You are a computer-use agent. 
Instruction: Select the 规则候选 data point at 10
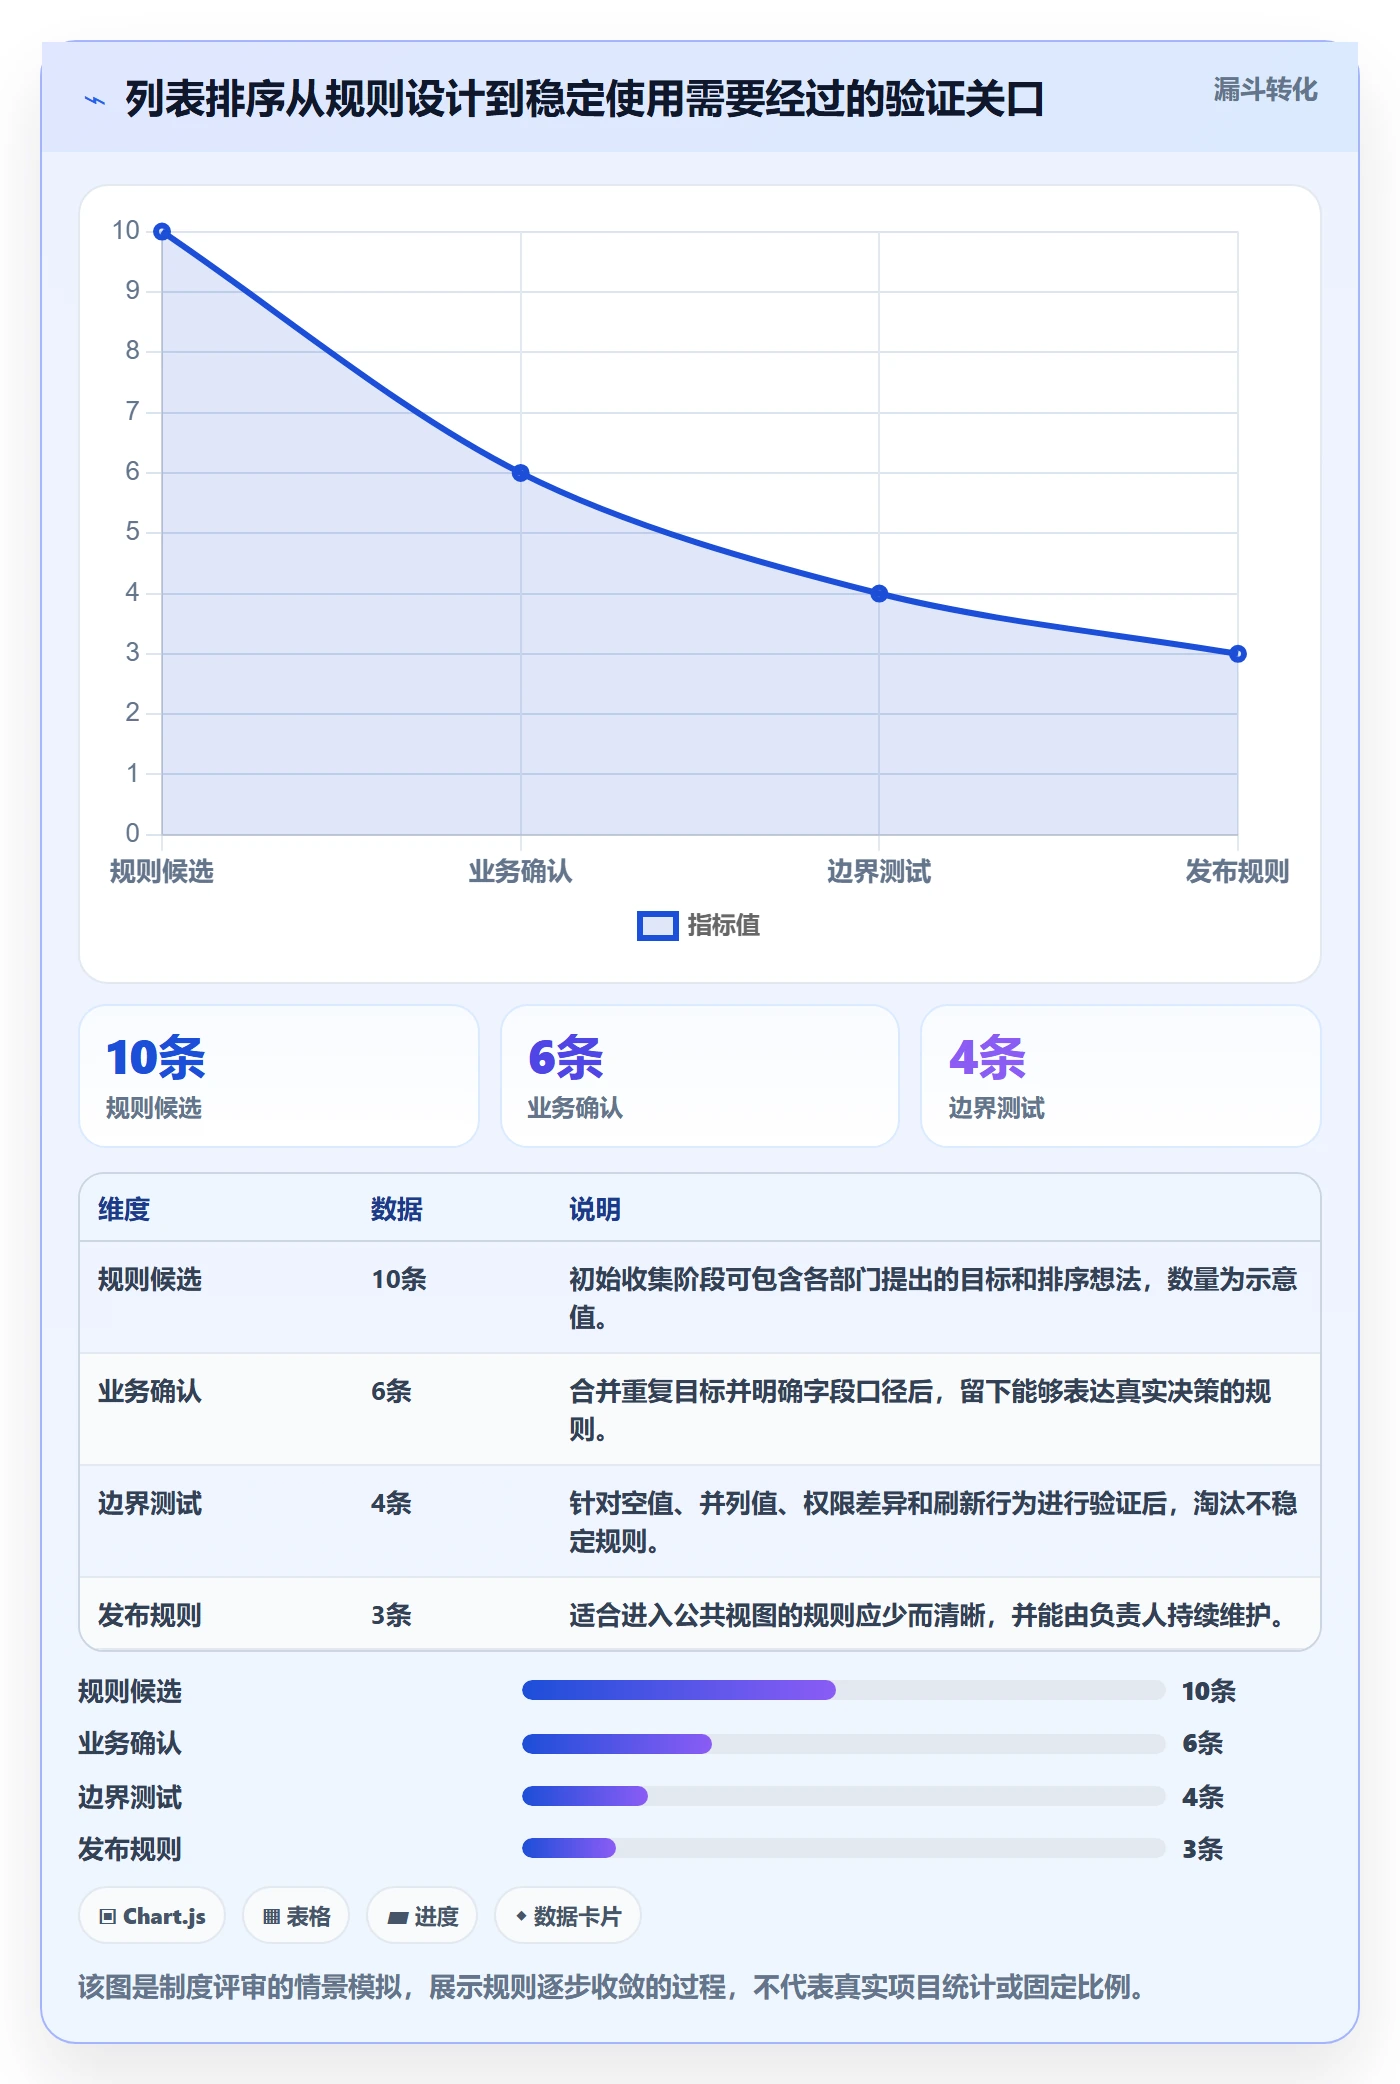click(x=162, y=232)
